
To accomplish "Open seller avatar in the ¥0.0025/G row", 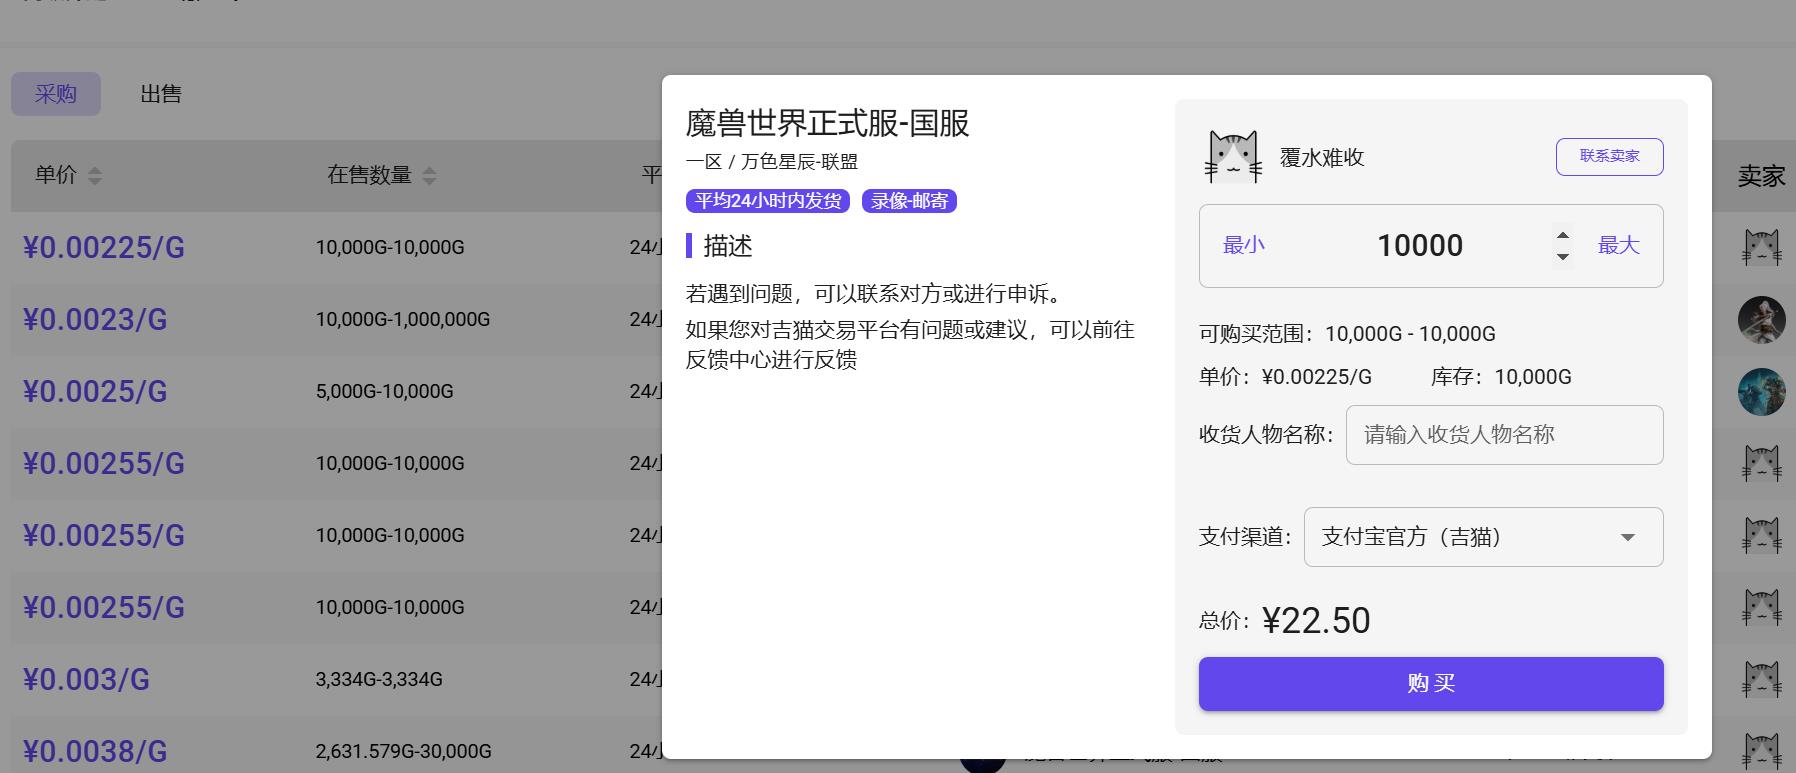I will pyautogui.click(x=1761, y=392).
